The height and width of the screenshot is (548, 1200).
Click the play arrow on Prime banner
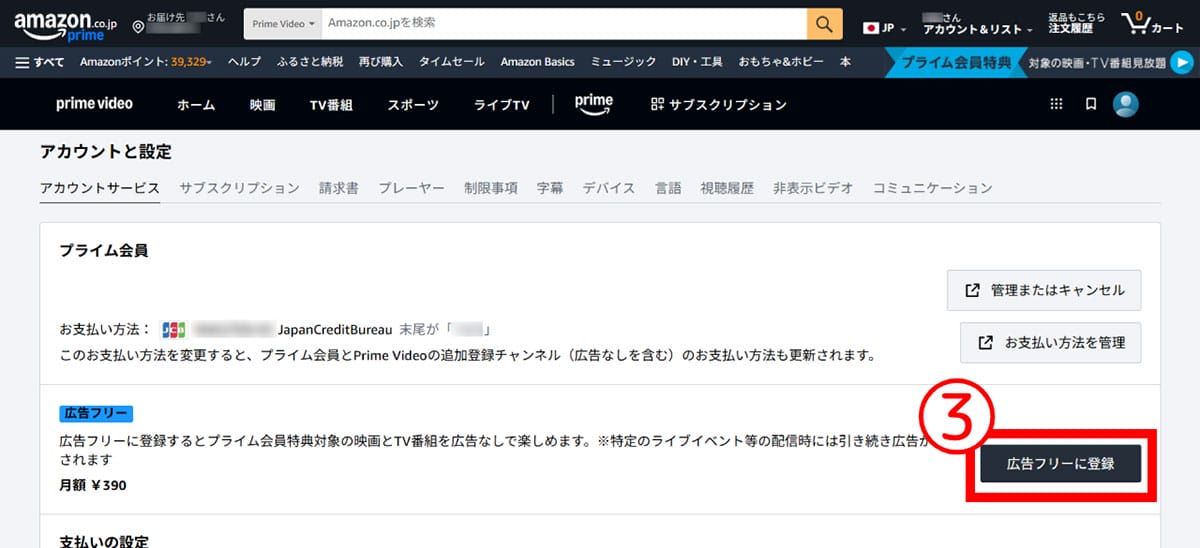(1182, 62)
